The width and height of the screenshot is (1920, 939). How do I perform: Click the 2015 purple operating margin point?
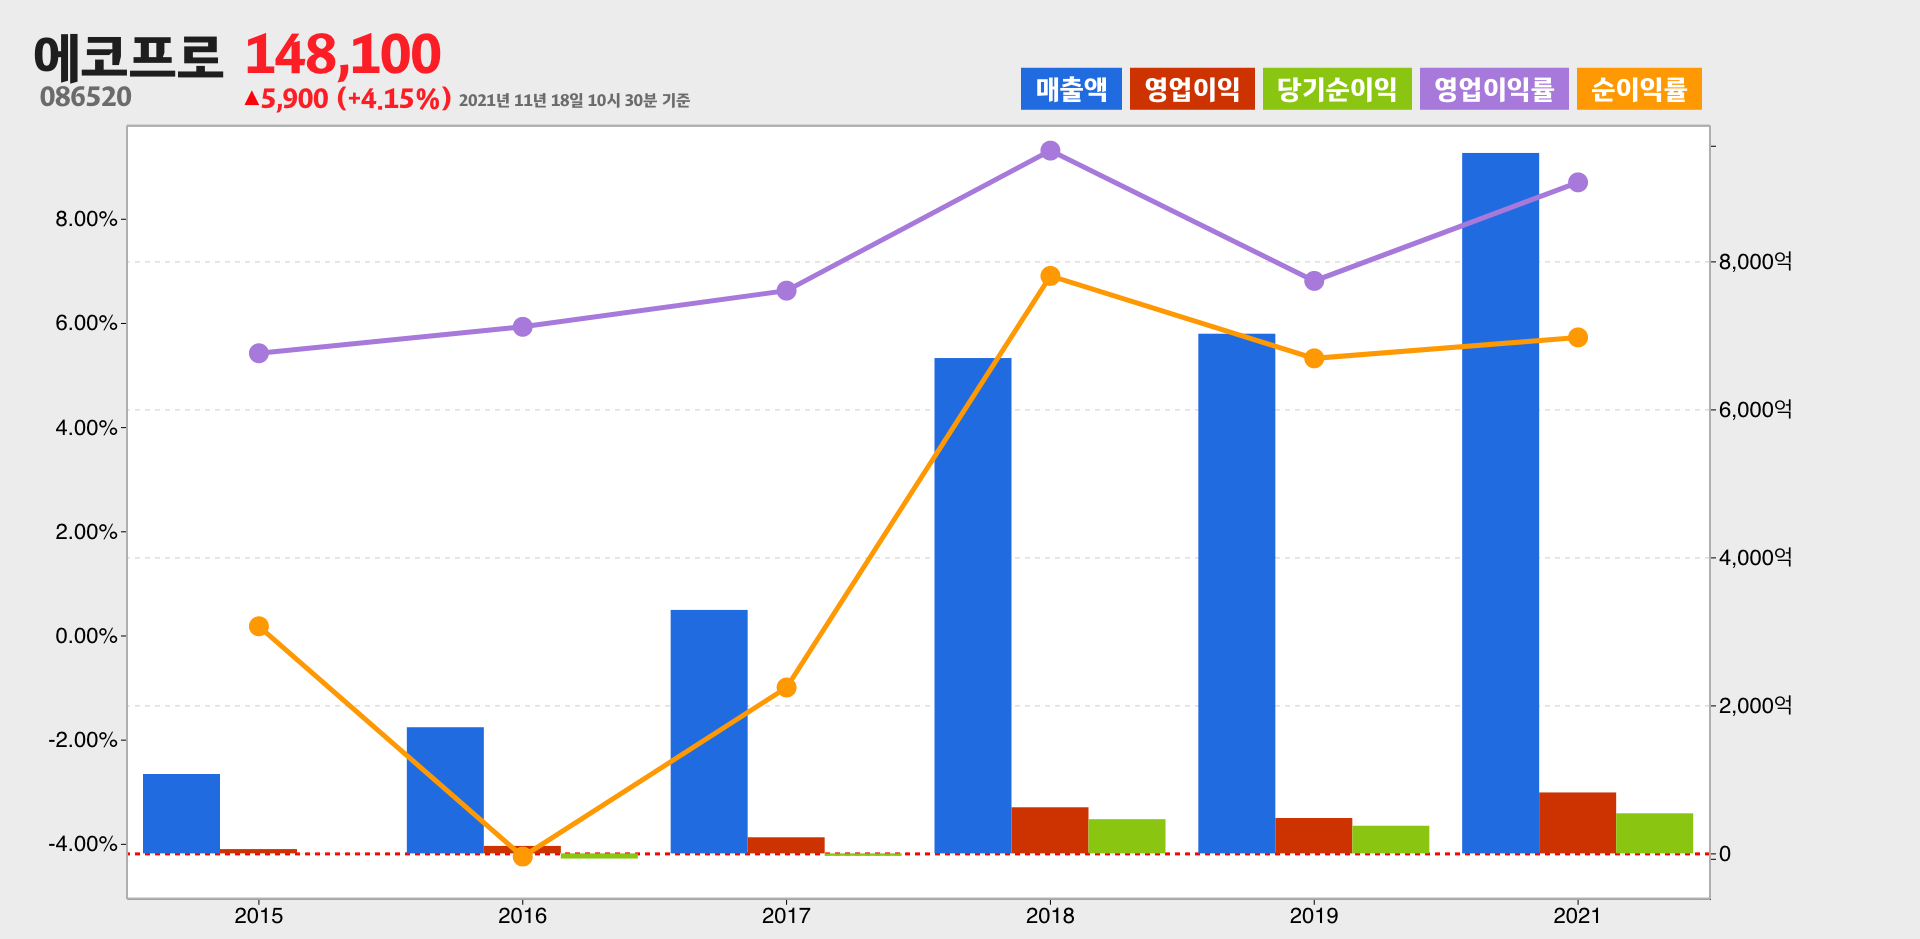tap(259, 353)
